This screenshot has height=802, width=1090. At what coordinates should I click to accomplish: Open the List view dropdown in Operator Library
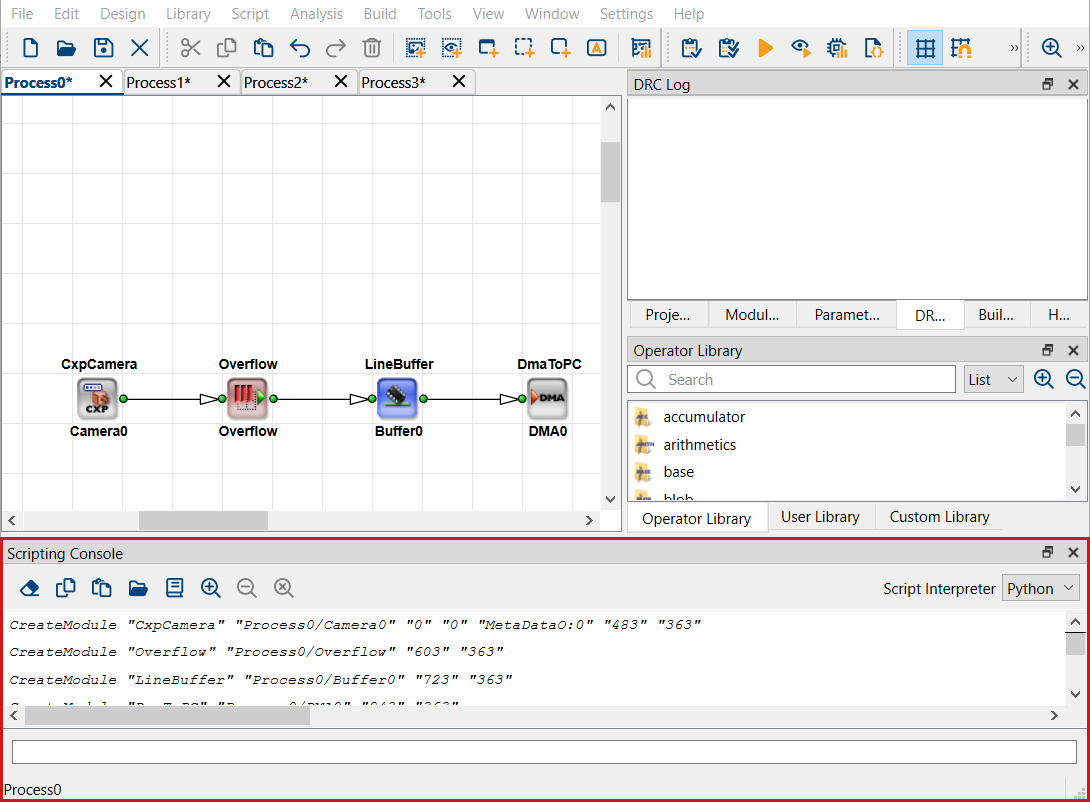[x=993, y=379]
